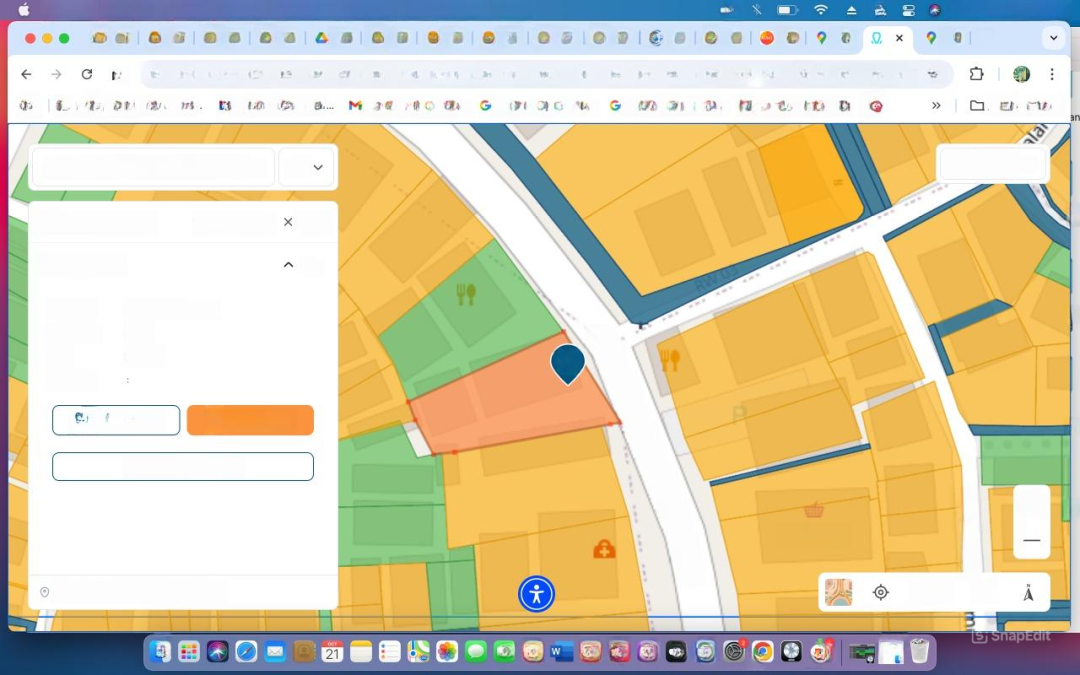Open the dropdown next to search box

pyautogui.click(x=317, y=167)
